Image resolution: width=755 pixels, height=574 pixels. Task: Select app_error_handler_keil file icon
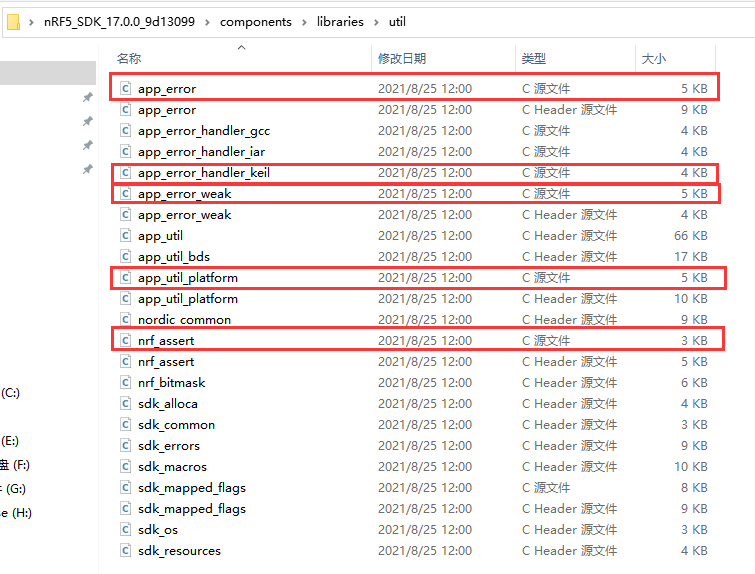pos(125,172)
